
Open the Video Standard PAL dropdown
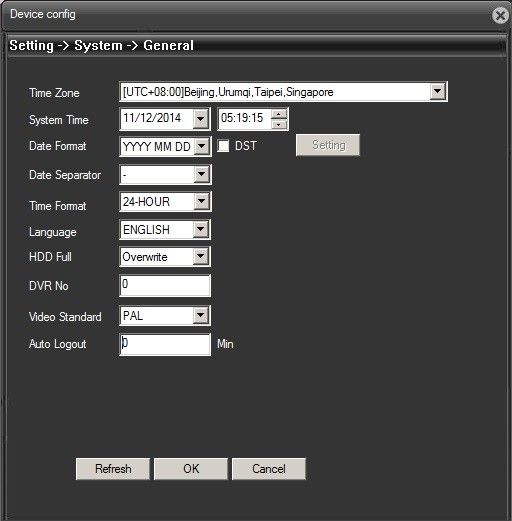click(201, 315)
